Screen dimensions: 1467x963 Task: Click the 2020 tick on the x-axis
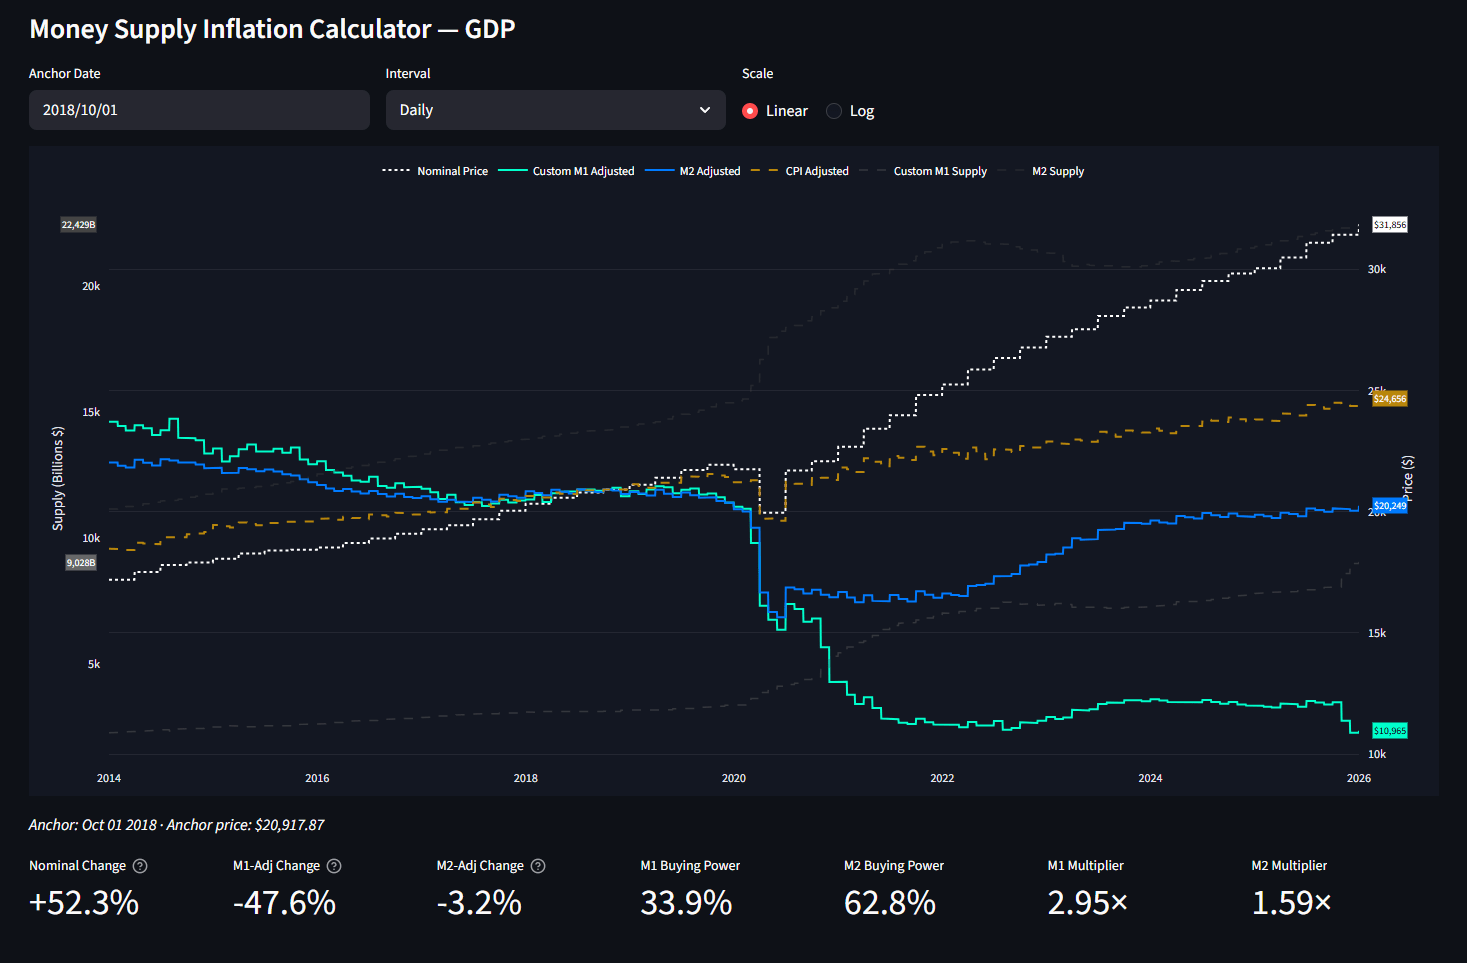[734, 778]
